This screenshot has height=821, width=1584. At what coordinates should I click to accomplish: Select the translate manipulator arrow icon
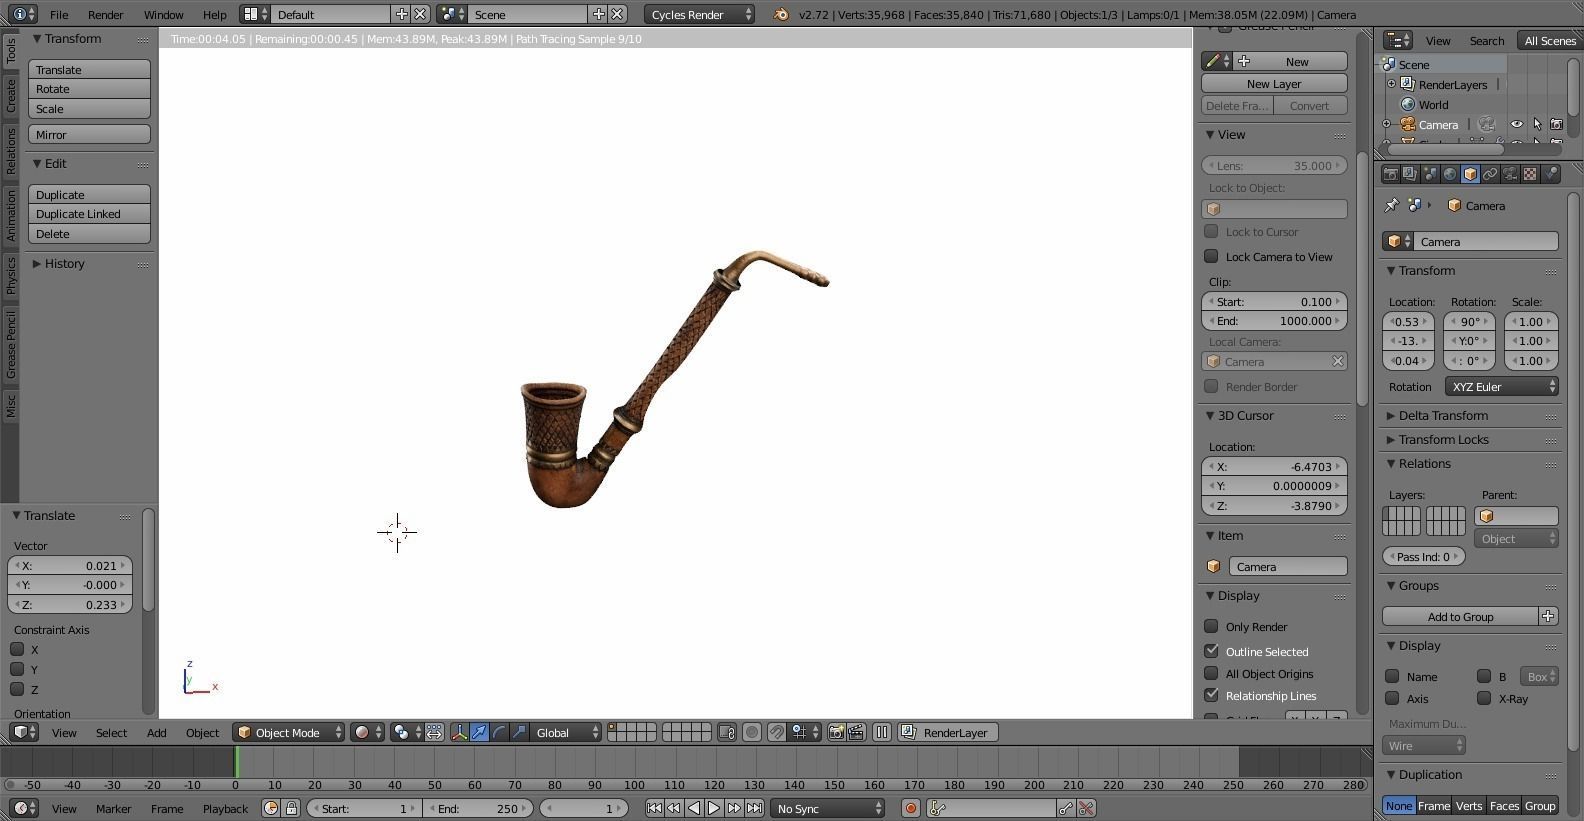[479, 733]
